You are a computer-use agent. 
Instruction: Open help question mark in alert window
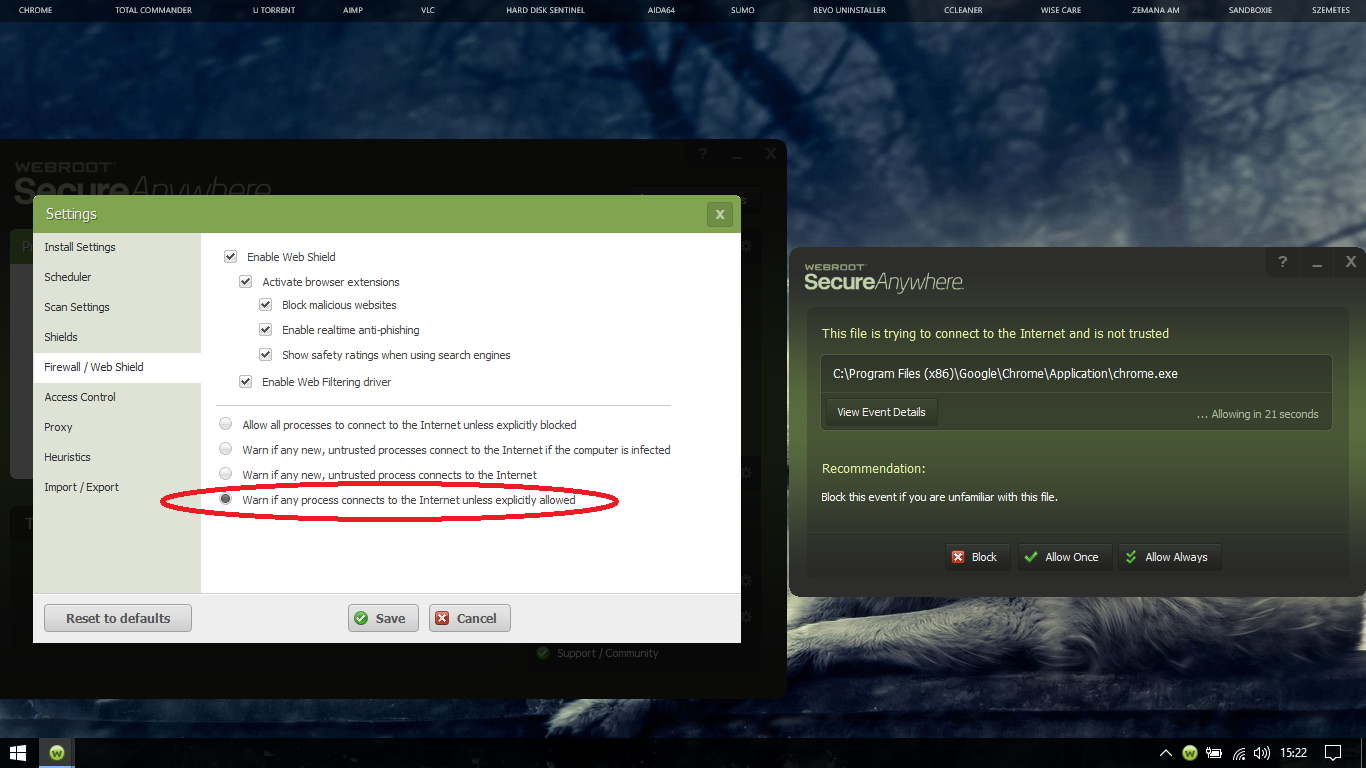point(1283,262)
